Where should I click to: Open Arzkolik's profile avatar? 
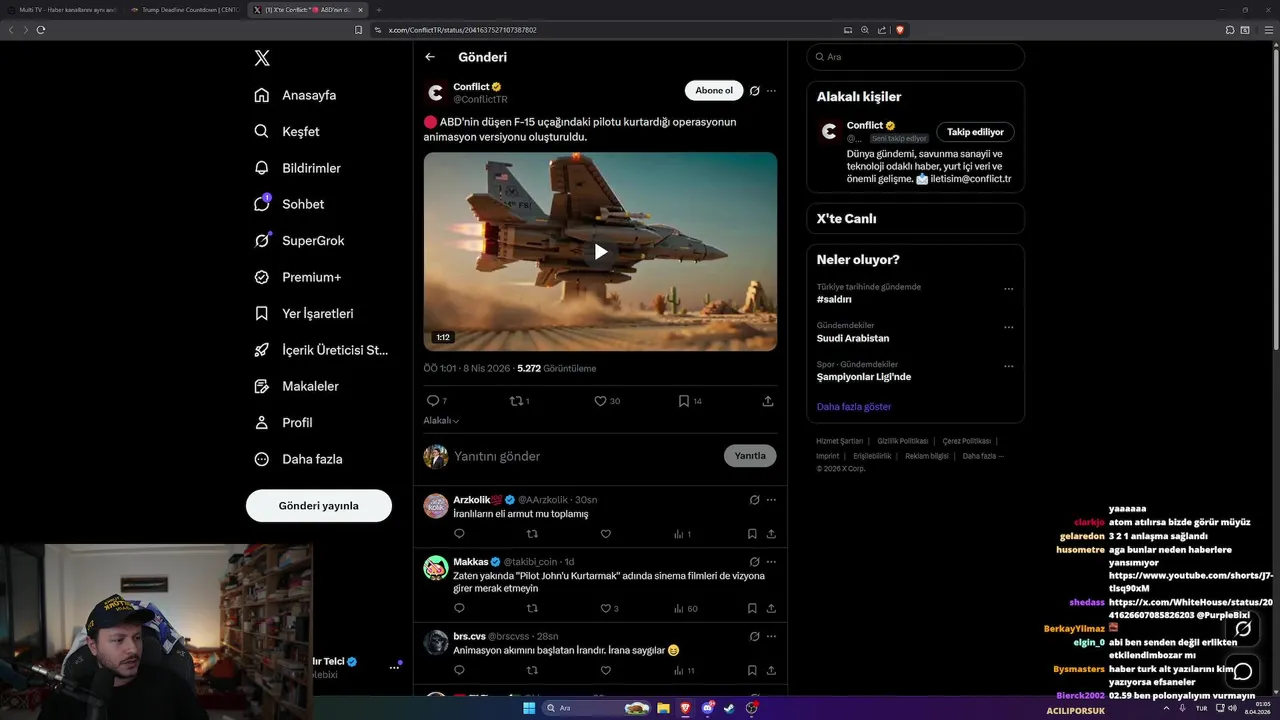(436, 506)
